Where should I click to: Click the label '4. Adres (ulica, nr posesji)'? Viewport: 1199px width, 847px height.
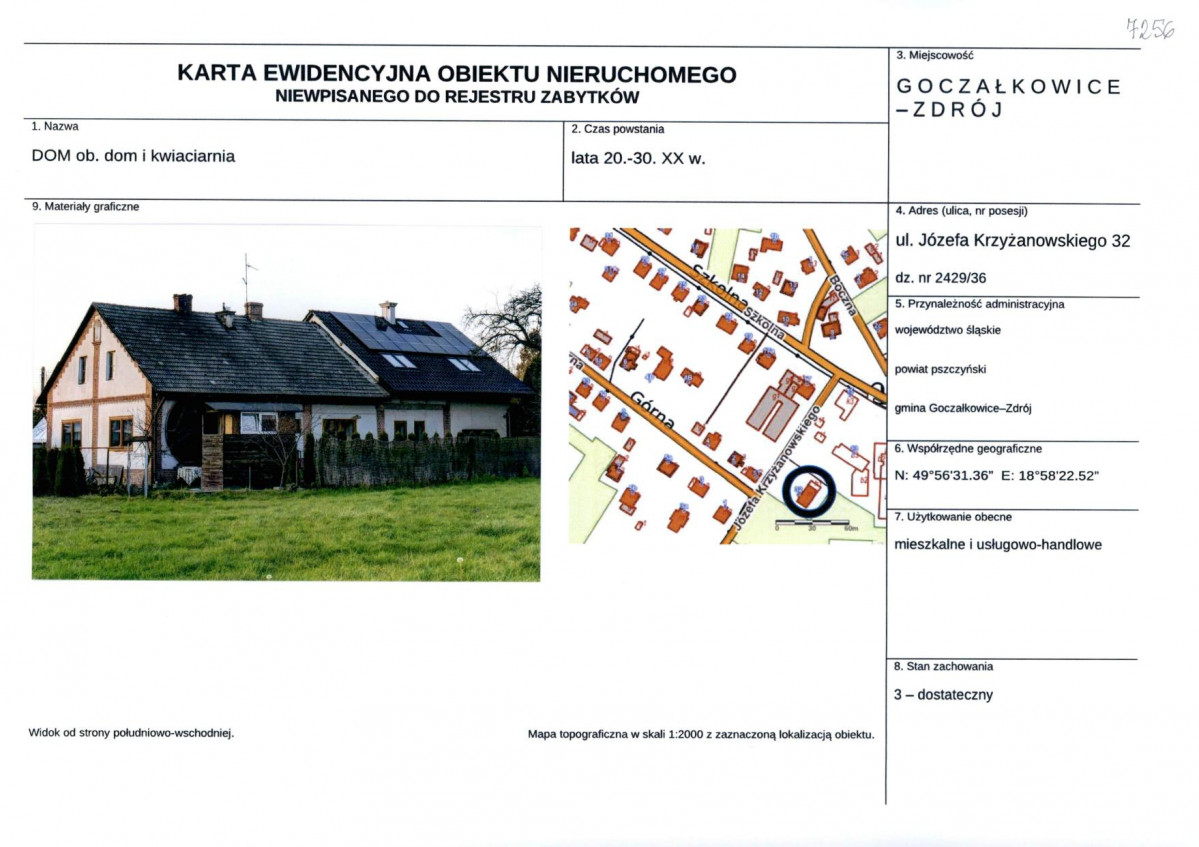(x=961, y=211)
